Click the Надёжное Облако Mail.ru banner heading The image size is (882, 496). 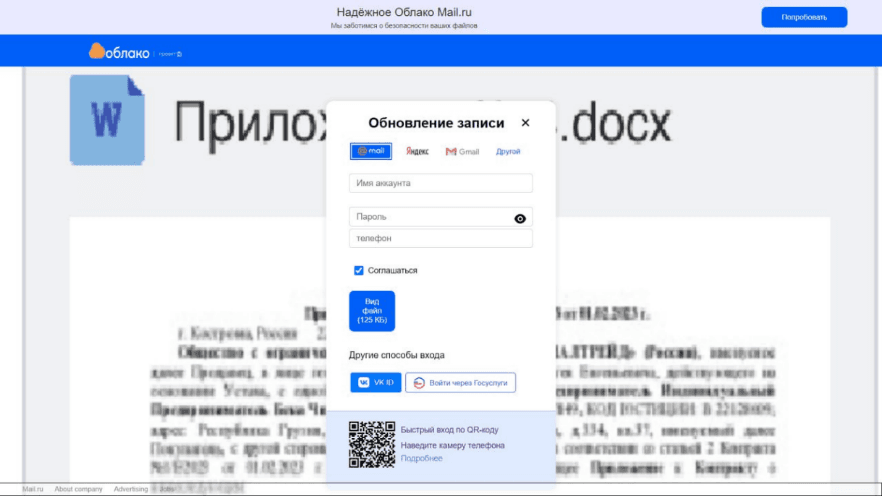[x=404, y=12]
